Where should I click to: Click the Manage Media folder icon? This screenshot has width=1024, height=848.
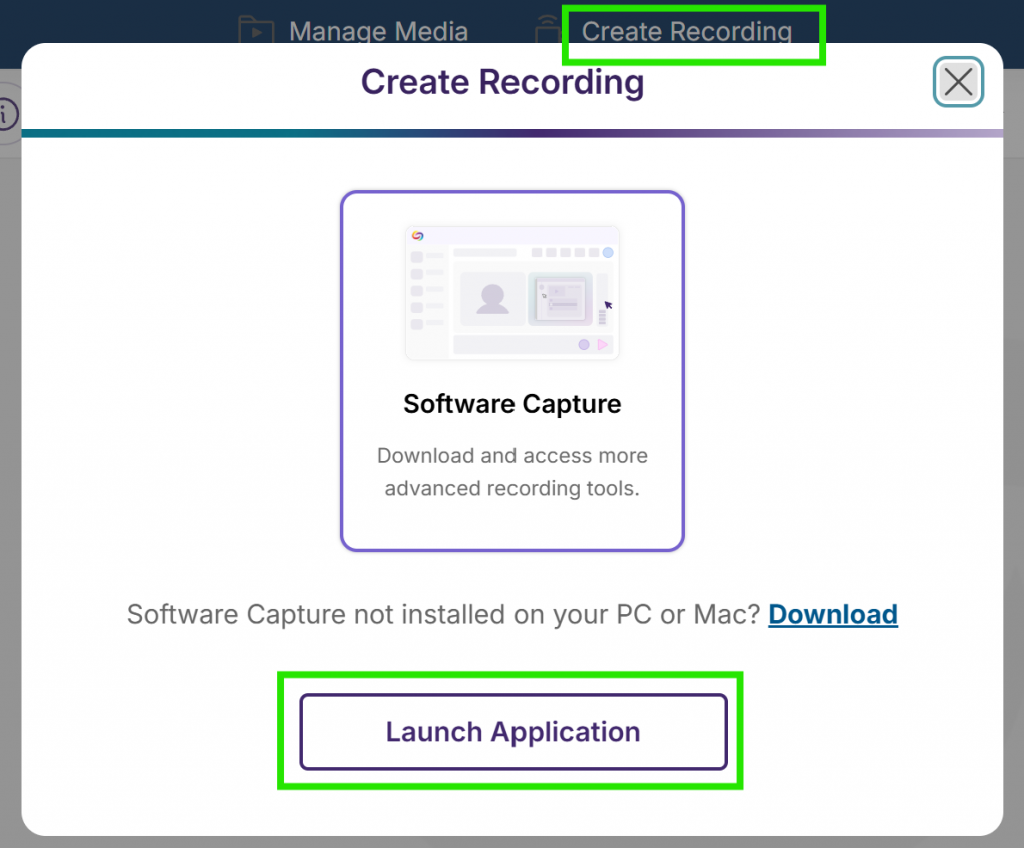click(x=256, y=30)
